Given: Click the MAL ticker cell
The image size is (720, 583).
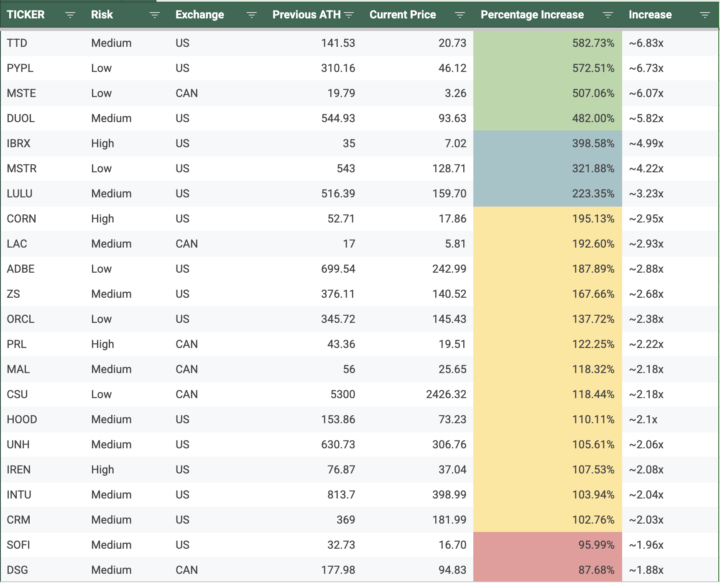Looking at the screenshot, I should click(43, 370).
